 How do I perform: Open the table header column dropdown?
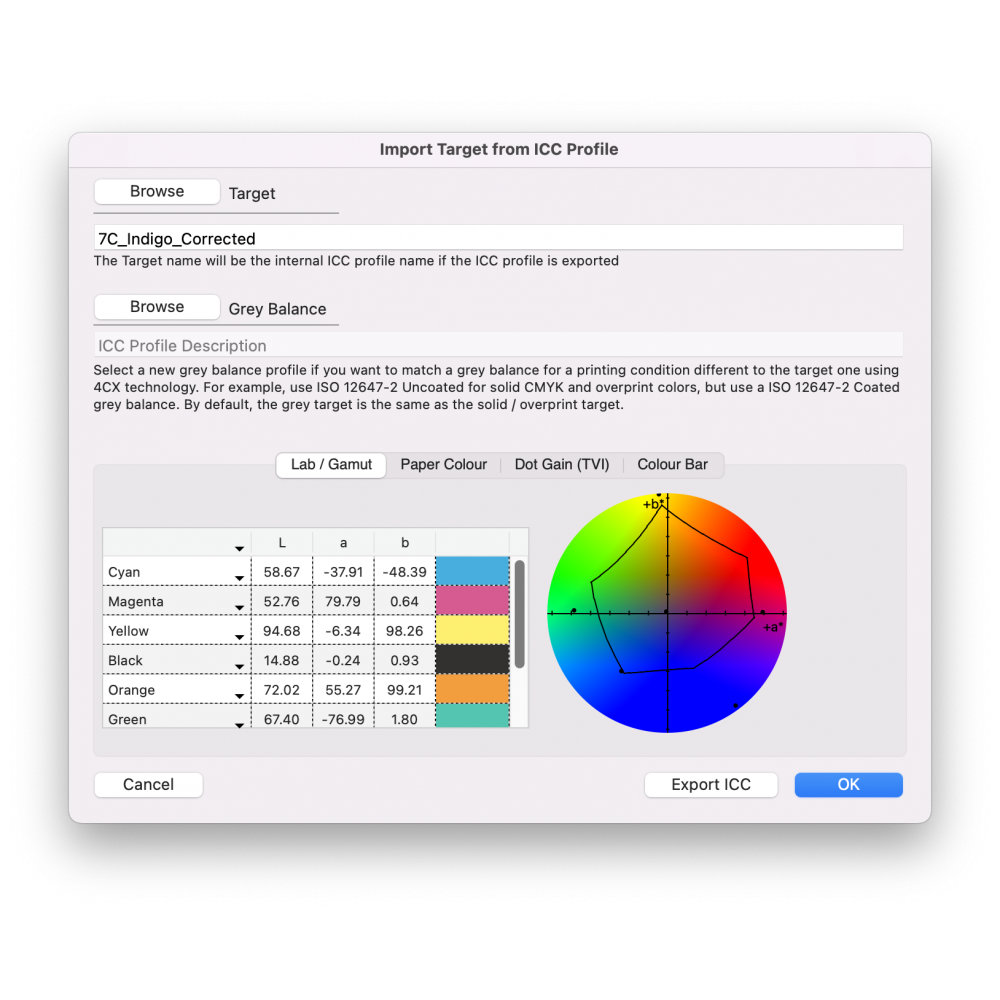[240, 548]
